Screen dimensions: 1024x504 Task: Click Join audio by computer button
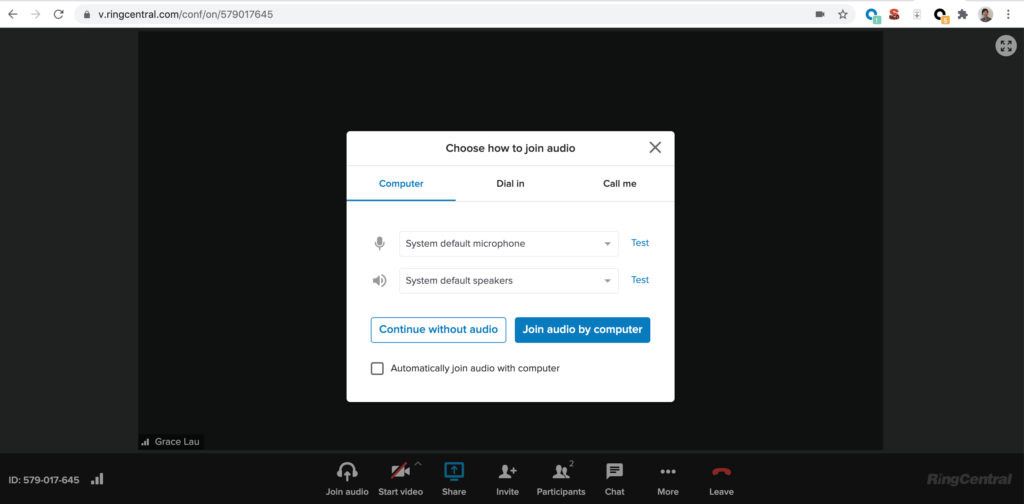tap(582, 330)
